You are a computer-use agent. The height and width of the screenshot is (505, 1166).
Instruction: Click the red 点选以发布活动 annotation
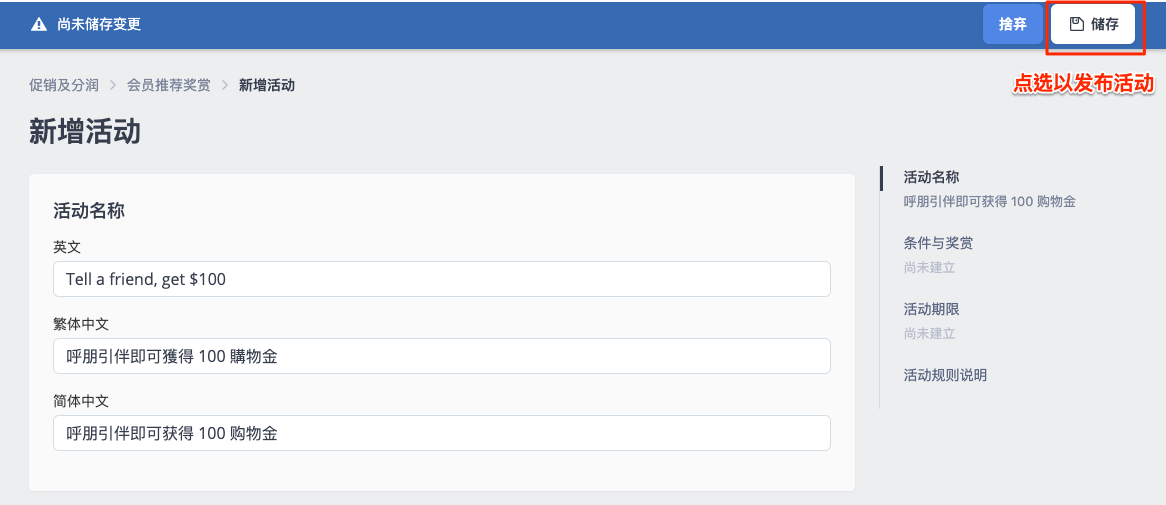coord(1083,84)
